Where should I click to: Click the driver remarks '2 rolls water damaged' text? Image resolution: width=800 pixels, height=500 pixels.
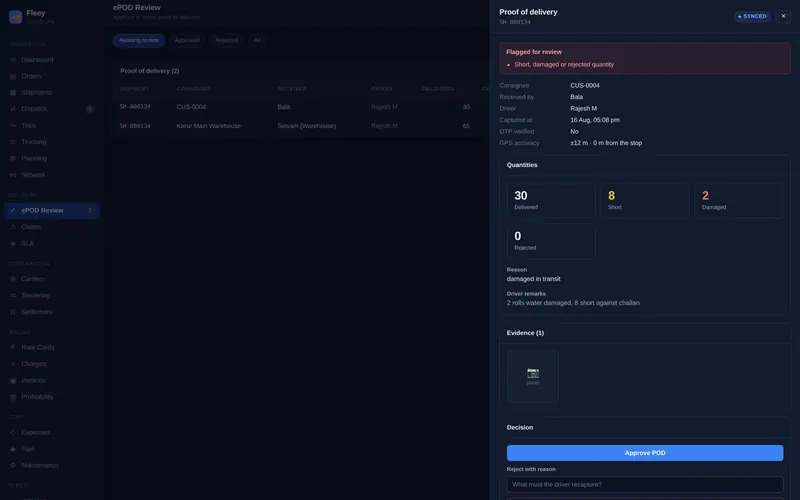[x=573, y=303]
